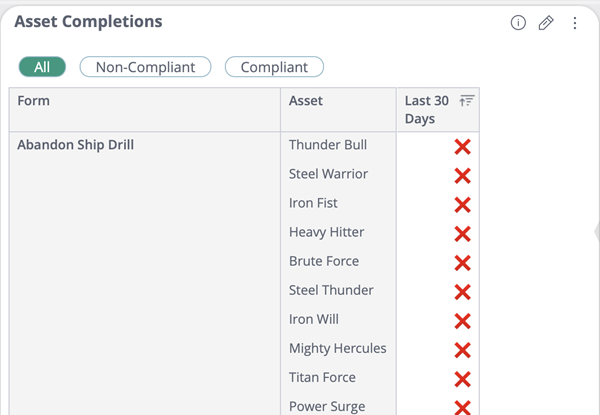Click the red X for Mighty Hercules
Viewport: 600px width, 415px height.
point(462,350)
